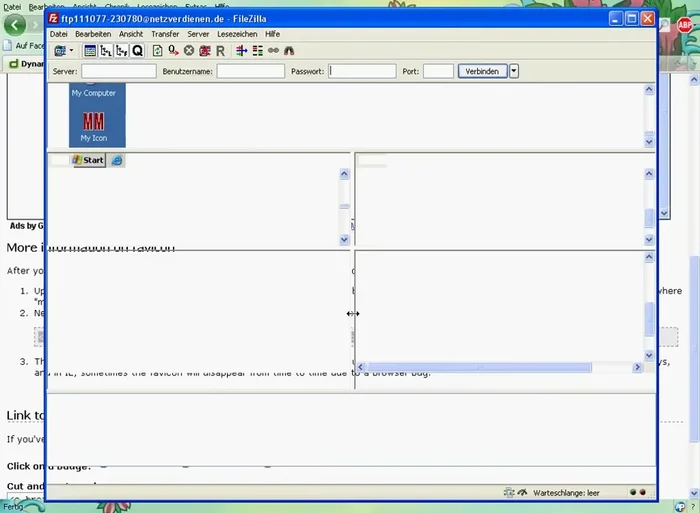Click the remote tree scroll down arrow
The width and height of the screenshot is (700, 513).
coord(649,240)
